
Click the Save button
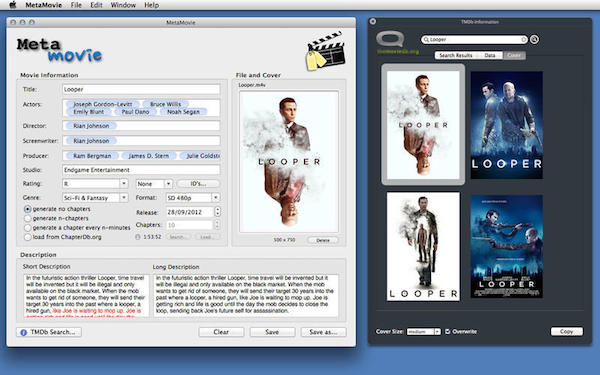(272, 332)
